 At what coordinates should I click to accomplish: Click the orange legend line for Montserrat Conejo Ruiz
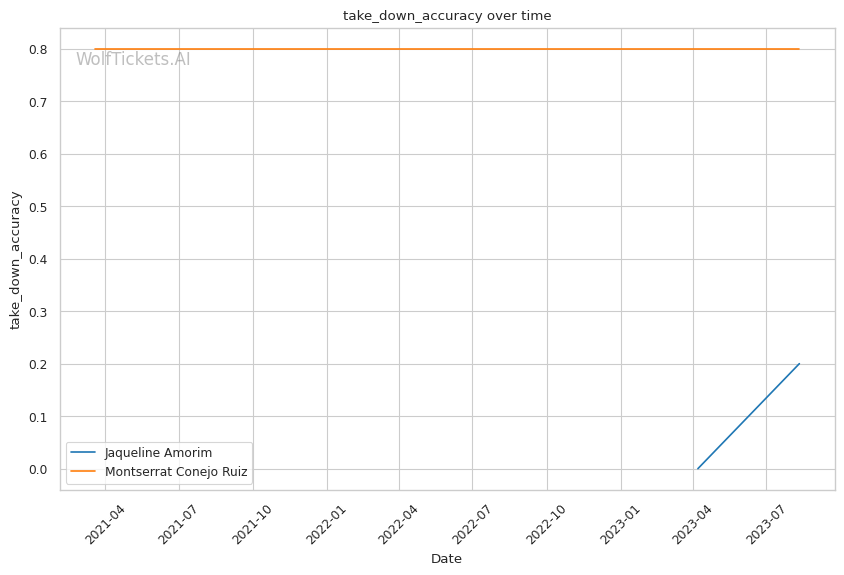(x=85, y=471)
